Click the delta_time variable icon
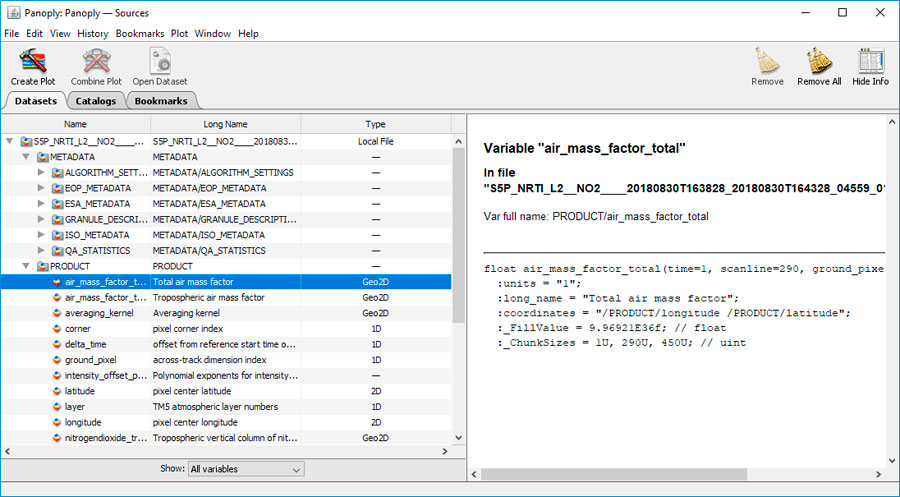 coord(57,344)
